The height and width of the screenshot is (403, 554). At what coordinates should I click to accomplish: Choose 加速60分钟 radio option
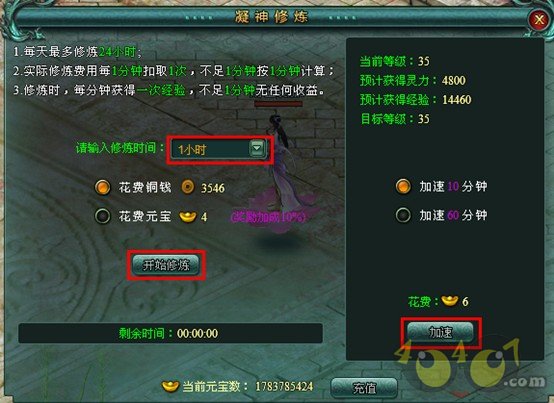pos(403,215)
